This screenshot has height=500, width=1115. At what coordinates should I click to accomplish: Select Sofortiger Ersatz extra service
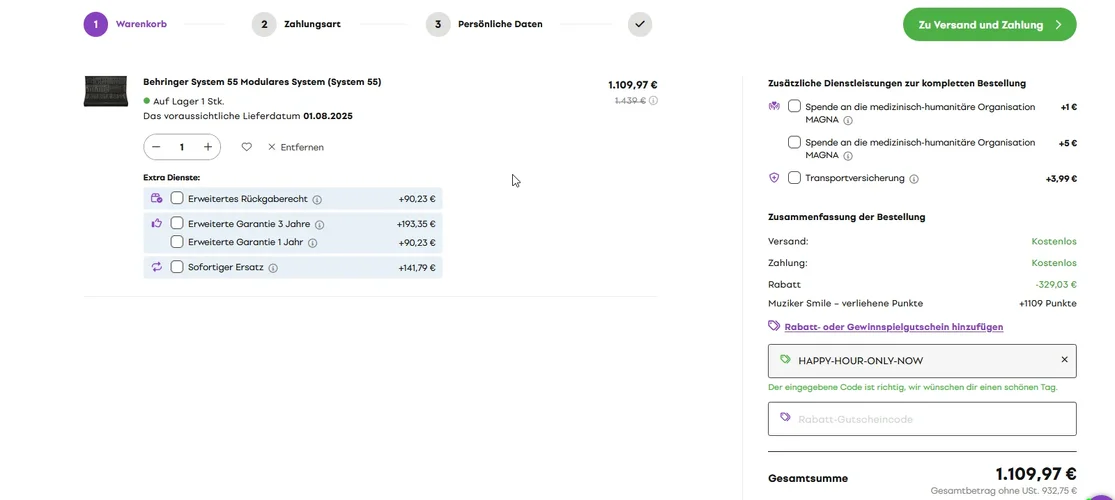pyautogui.click(x=177, y=267)
